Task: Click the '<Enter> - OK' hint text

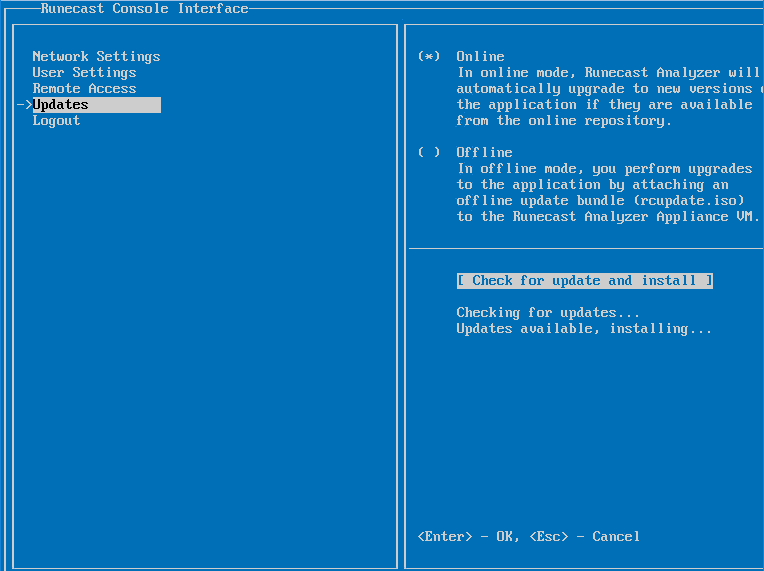Action: tap(467, 536)
